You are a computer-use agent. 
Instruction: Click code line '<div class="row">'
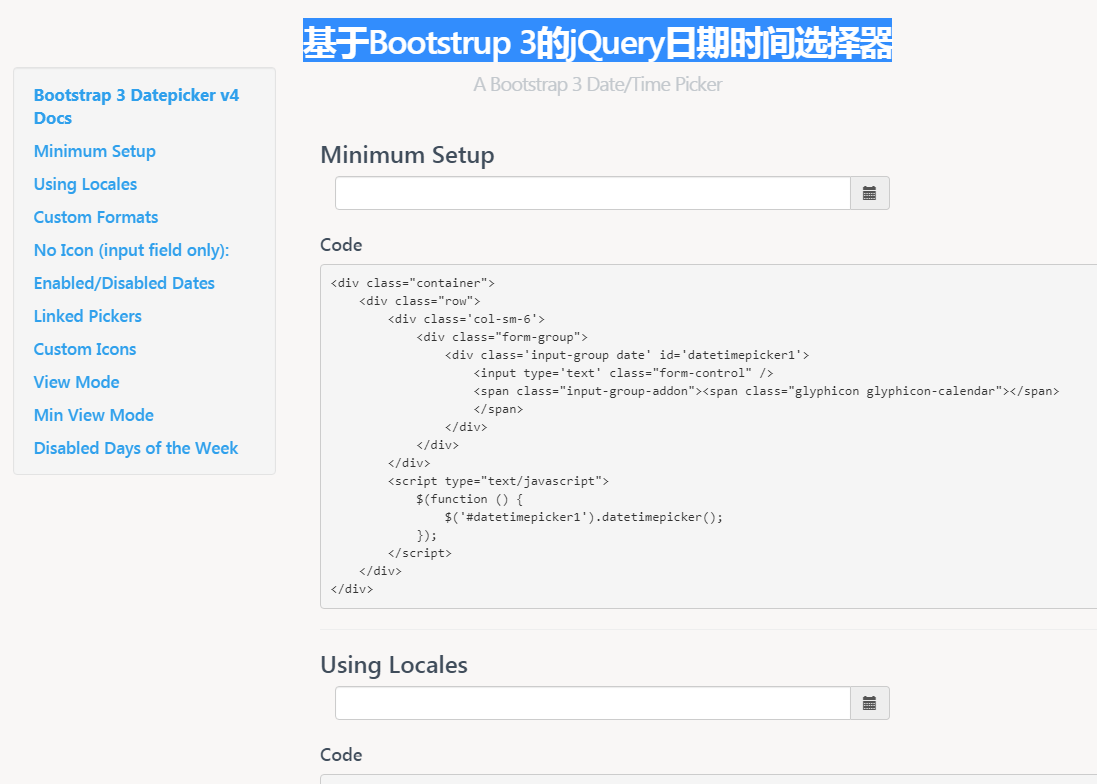click(x=420, y=301)
